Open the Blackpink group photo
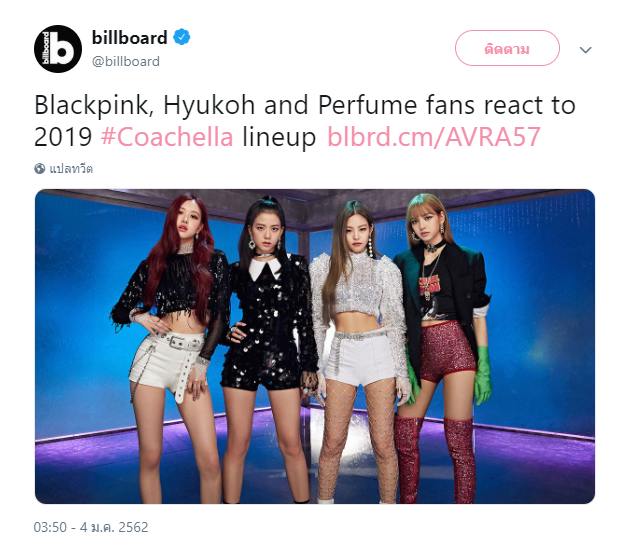Image resolution: width=628 pixels, height=546 pixels. [315, 347]
